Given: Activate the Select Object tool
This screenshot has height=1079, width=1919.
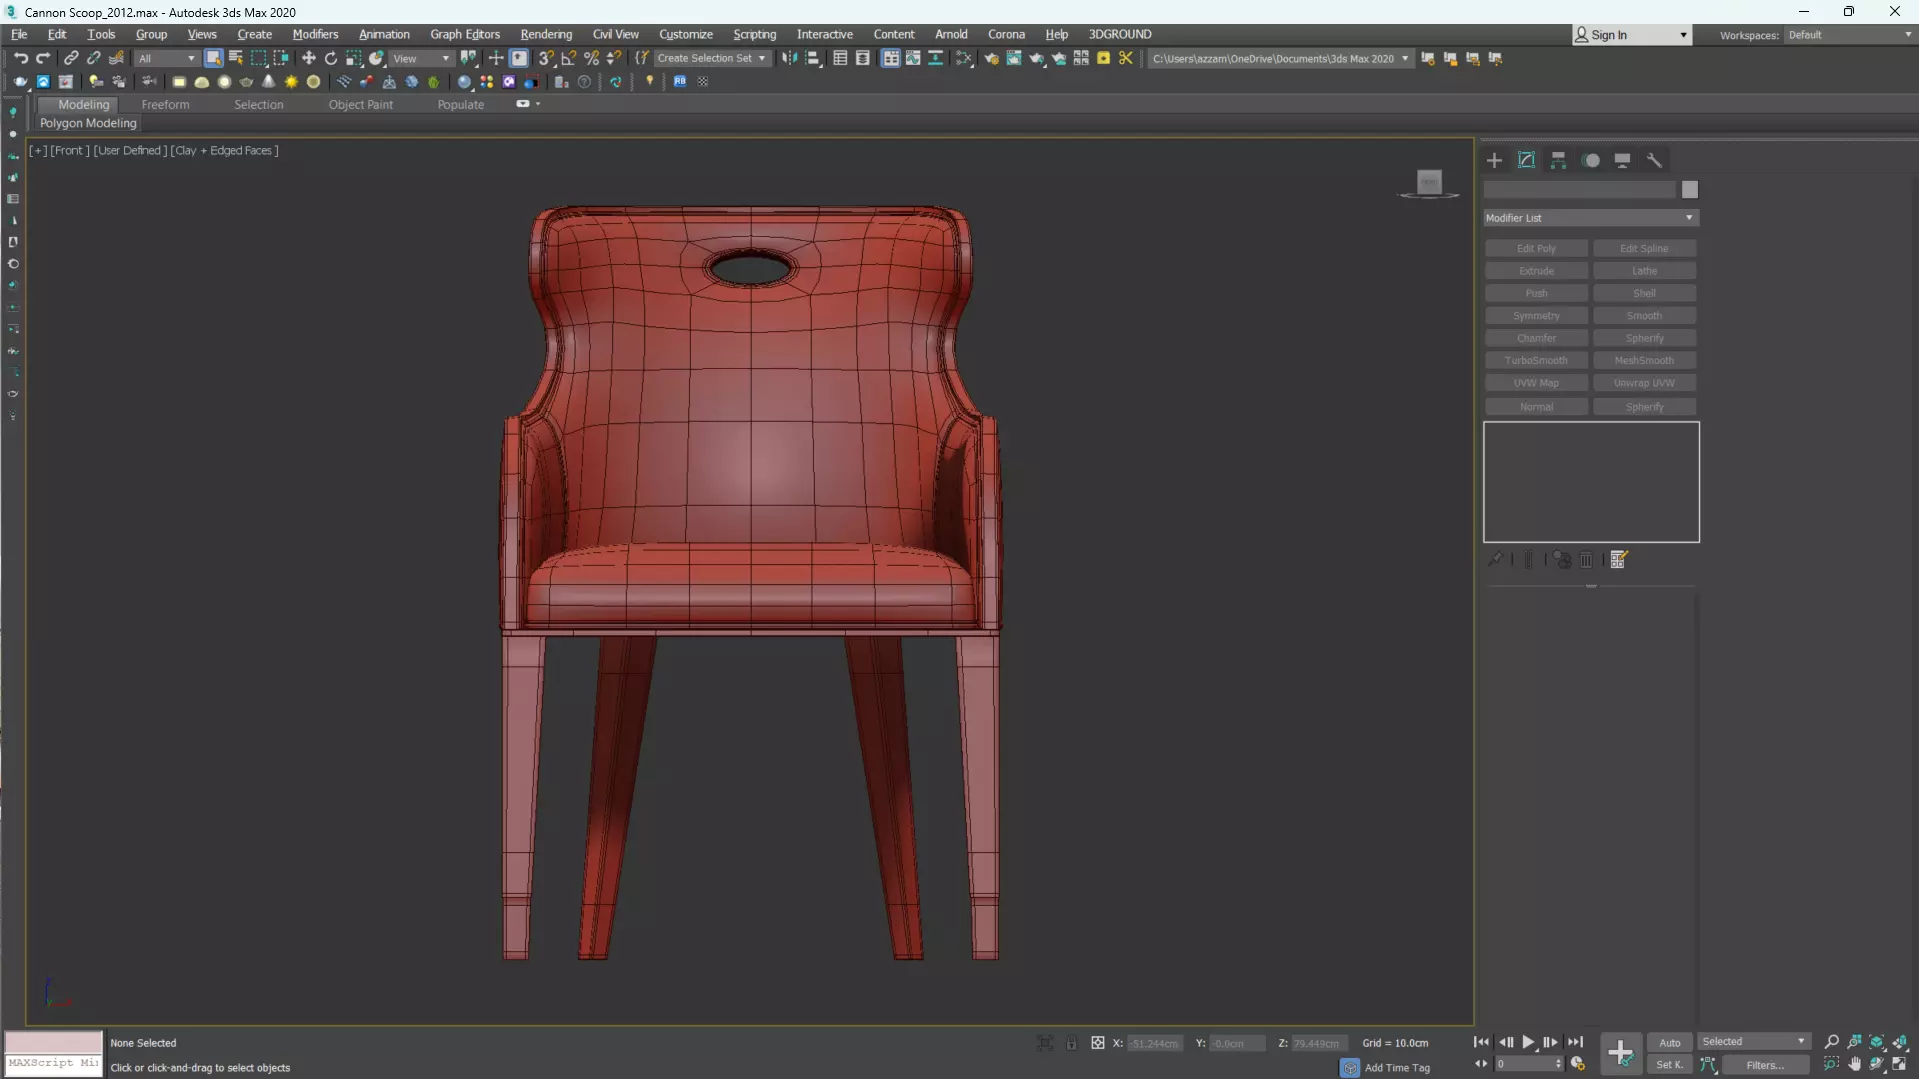Looking at the screenshot, I should click(x=213, y=58).
